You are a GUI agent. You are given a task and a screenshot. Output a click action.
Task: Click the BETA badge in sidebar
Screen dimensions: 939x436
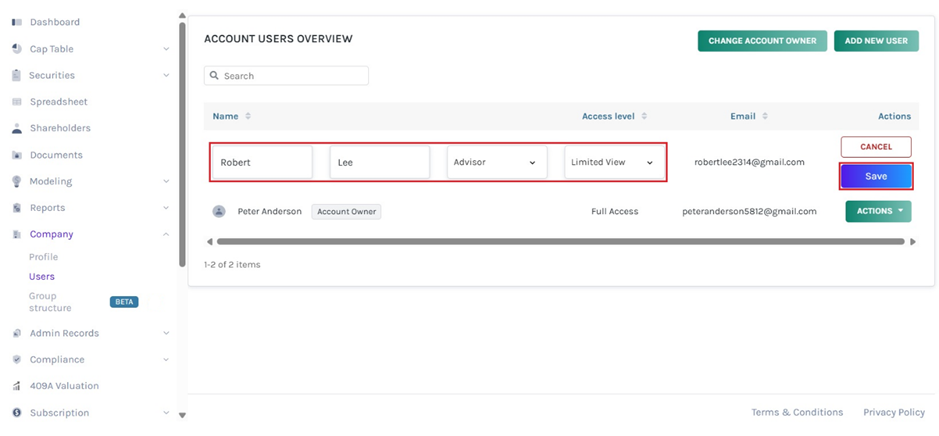[x=124, y=302]
